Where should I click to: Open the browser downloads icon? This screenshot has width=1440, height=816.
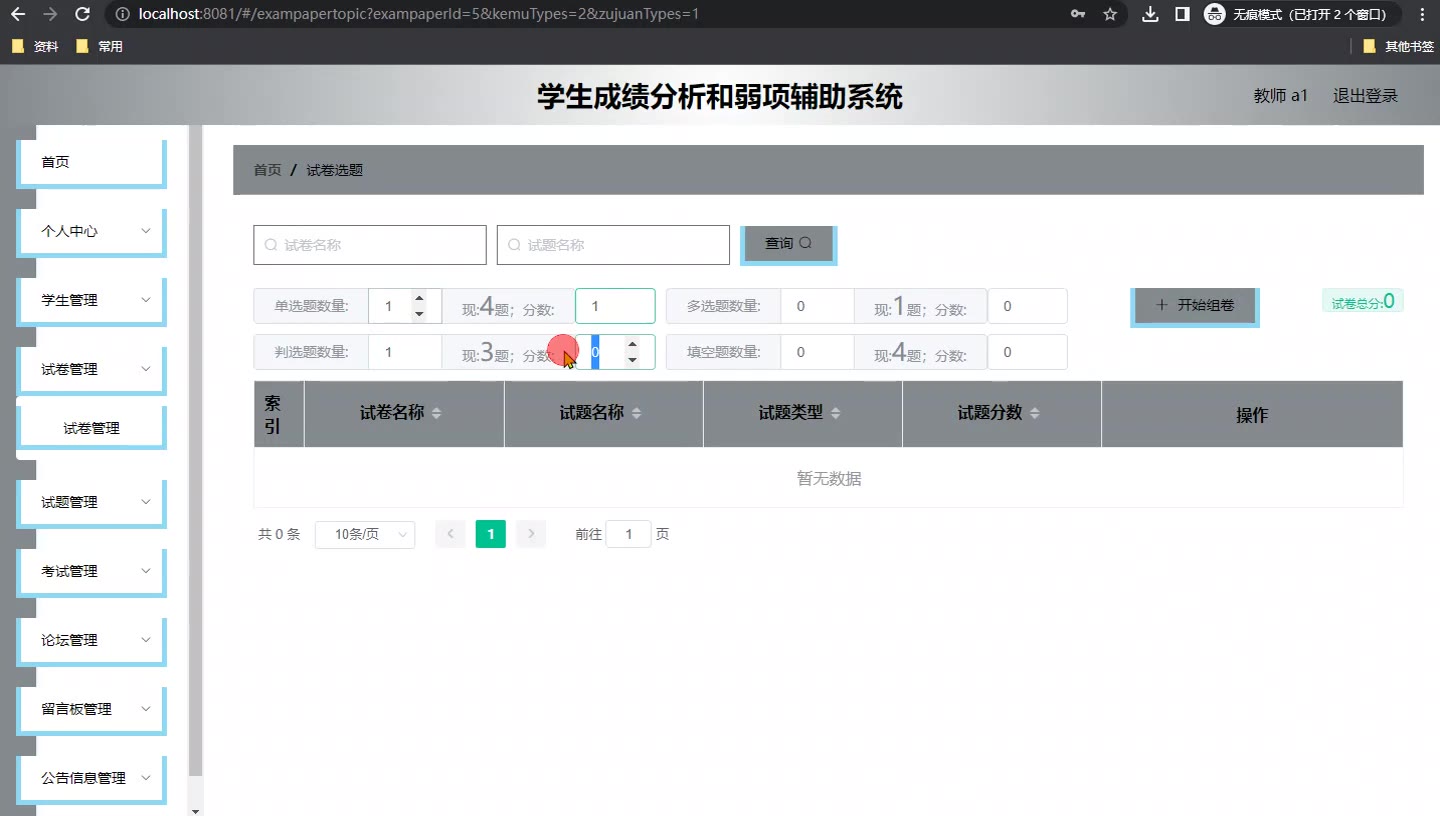1150,14
